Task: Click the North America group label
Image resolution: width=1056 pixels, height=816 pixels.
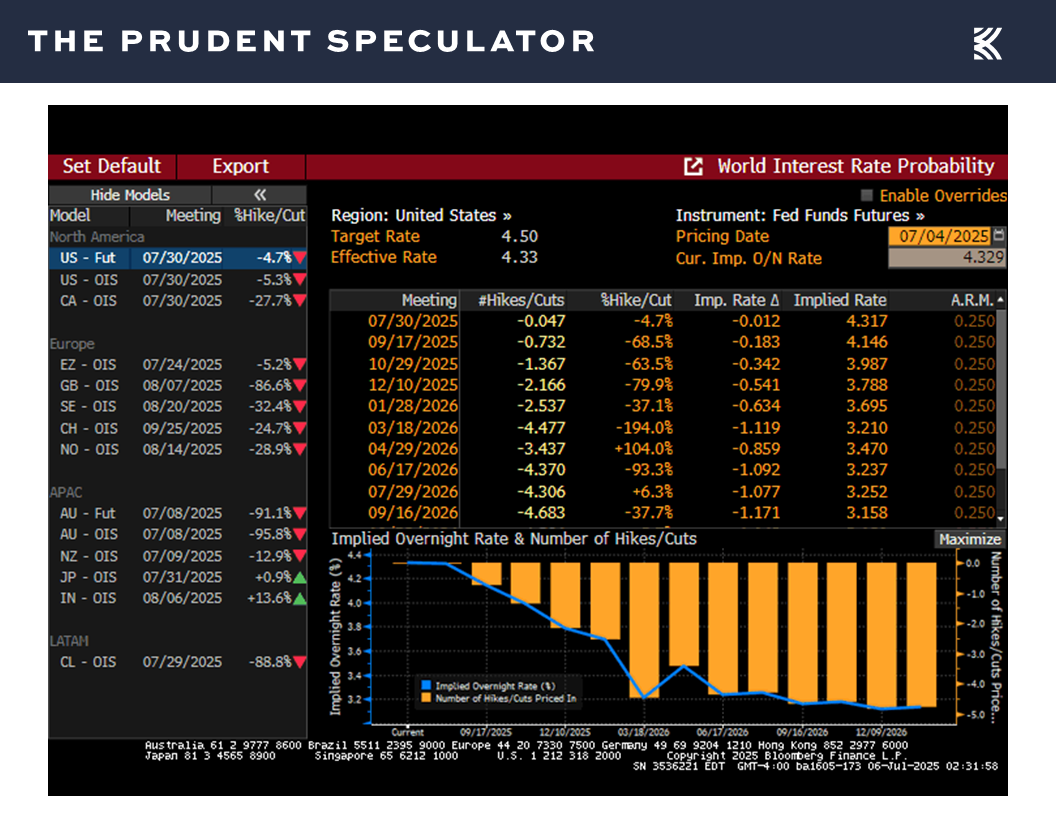Action: pos(97,237)
